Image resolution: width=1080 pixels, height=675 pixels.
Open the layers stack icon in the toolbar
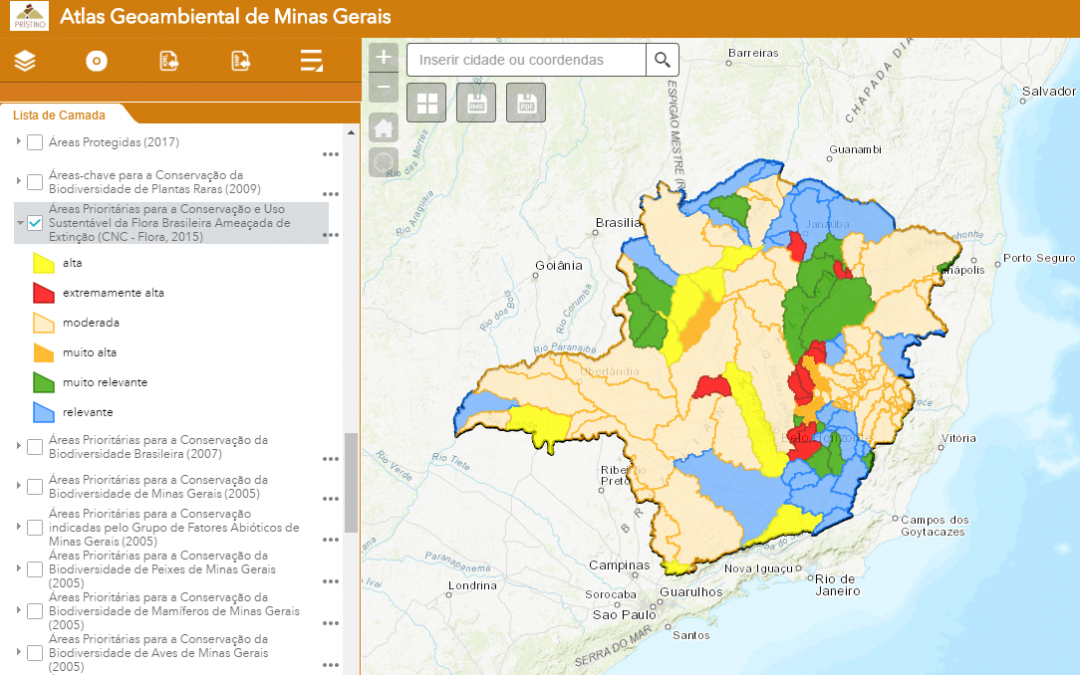(x=25, y=61)
